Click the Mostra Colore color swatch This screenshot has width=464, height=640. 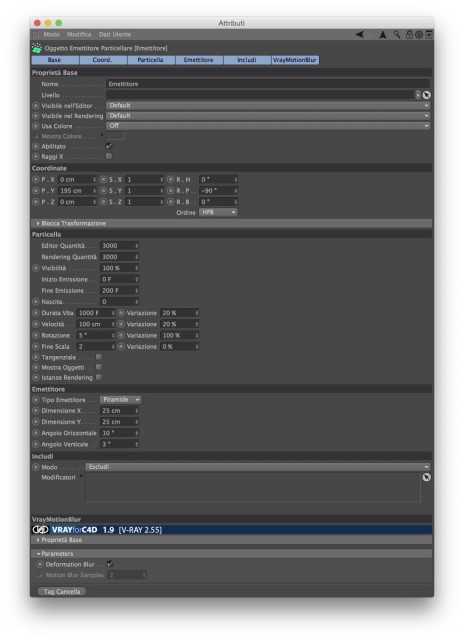point(115,136)
